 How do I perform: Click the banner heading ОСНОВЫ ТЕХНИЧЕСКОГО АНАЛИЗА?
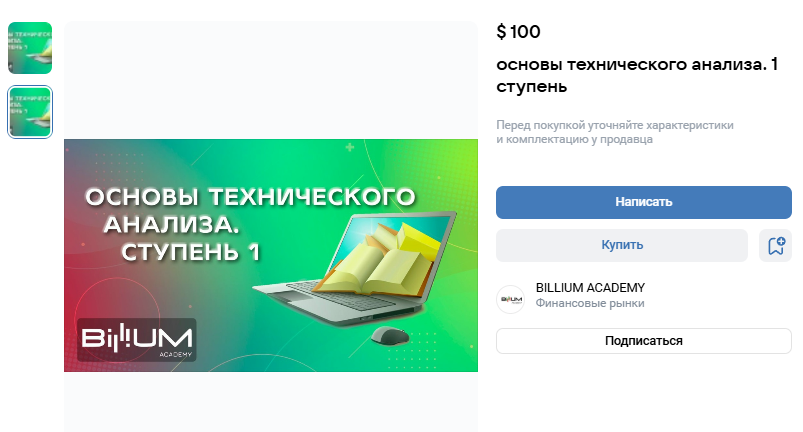coord(250,210)
